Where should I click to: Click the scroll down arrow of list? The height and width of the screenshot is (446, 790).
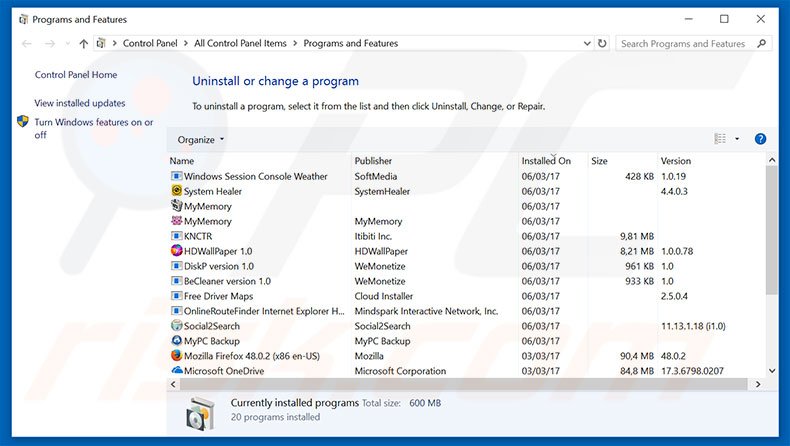[x=771, y=370]
